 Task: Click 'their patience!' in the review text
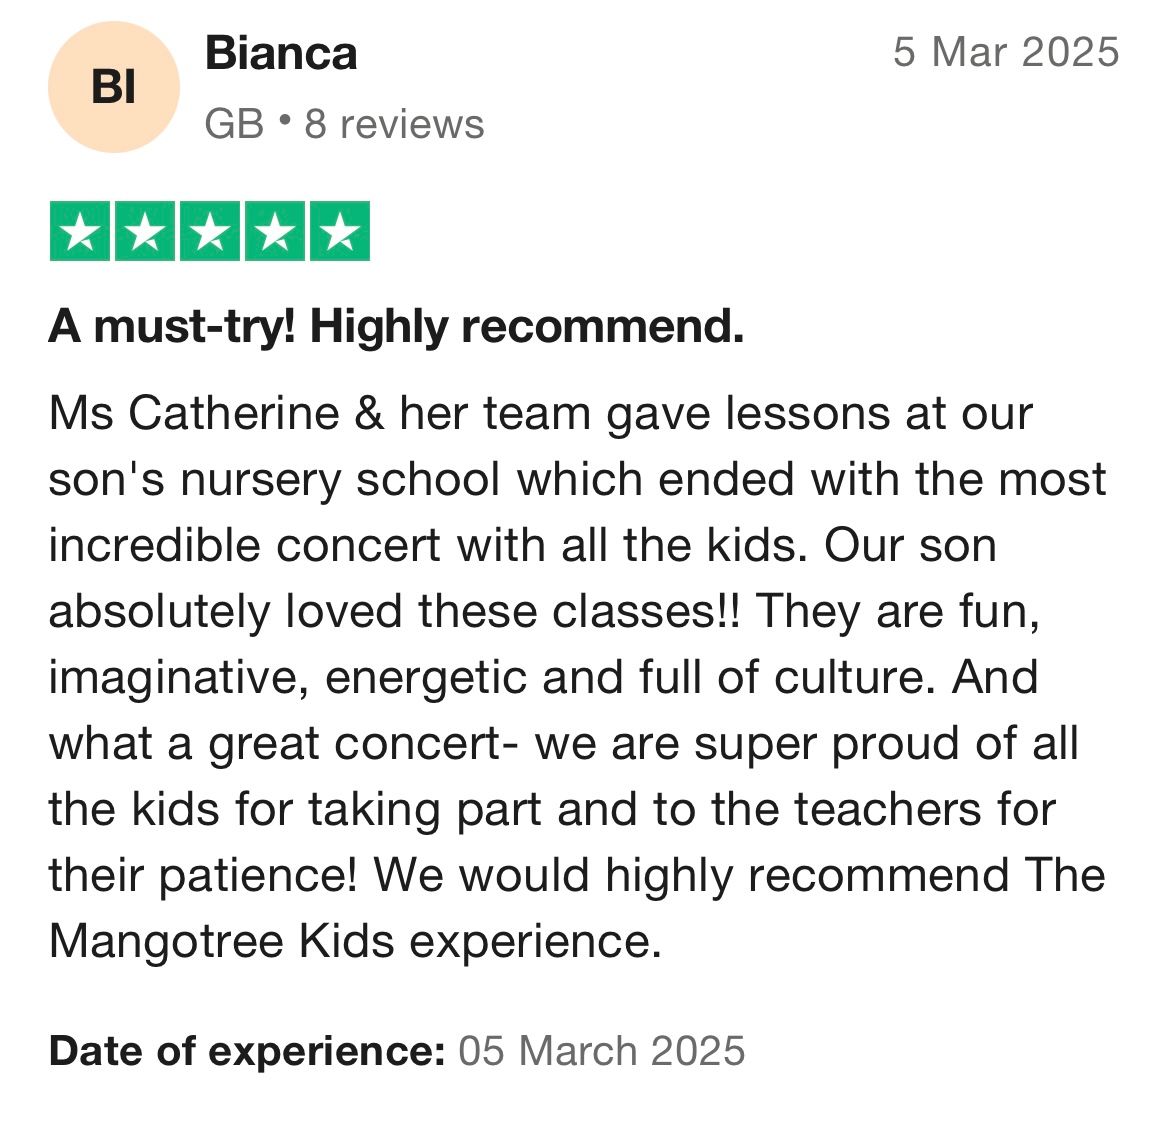203,875
